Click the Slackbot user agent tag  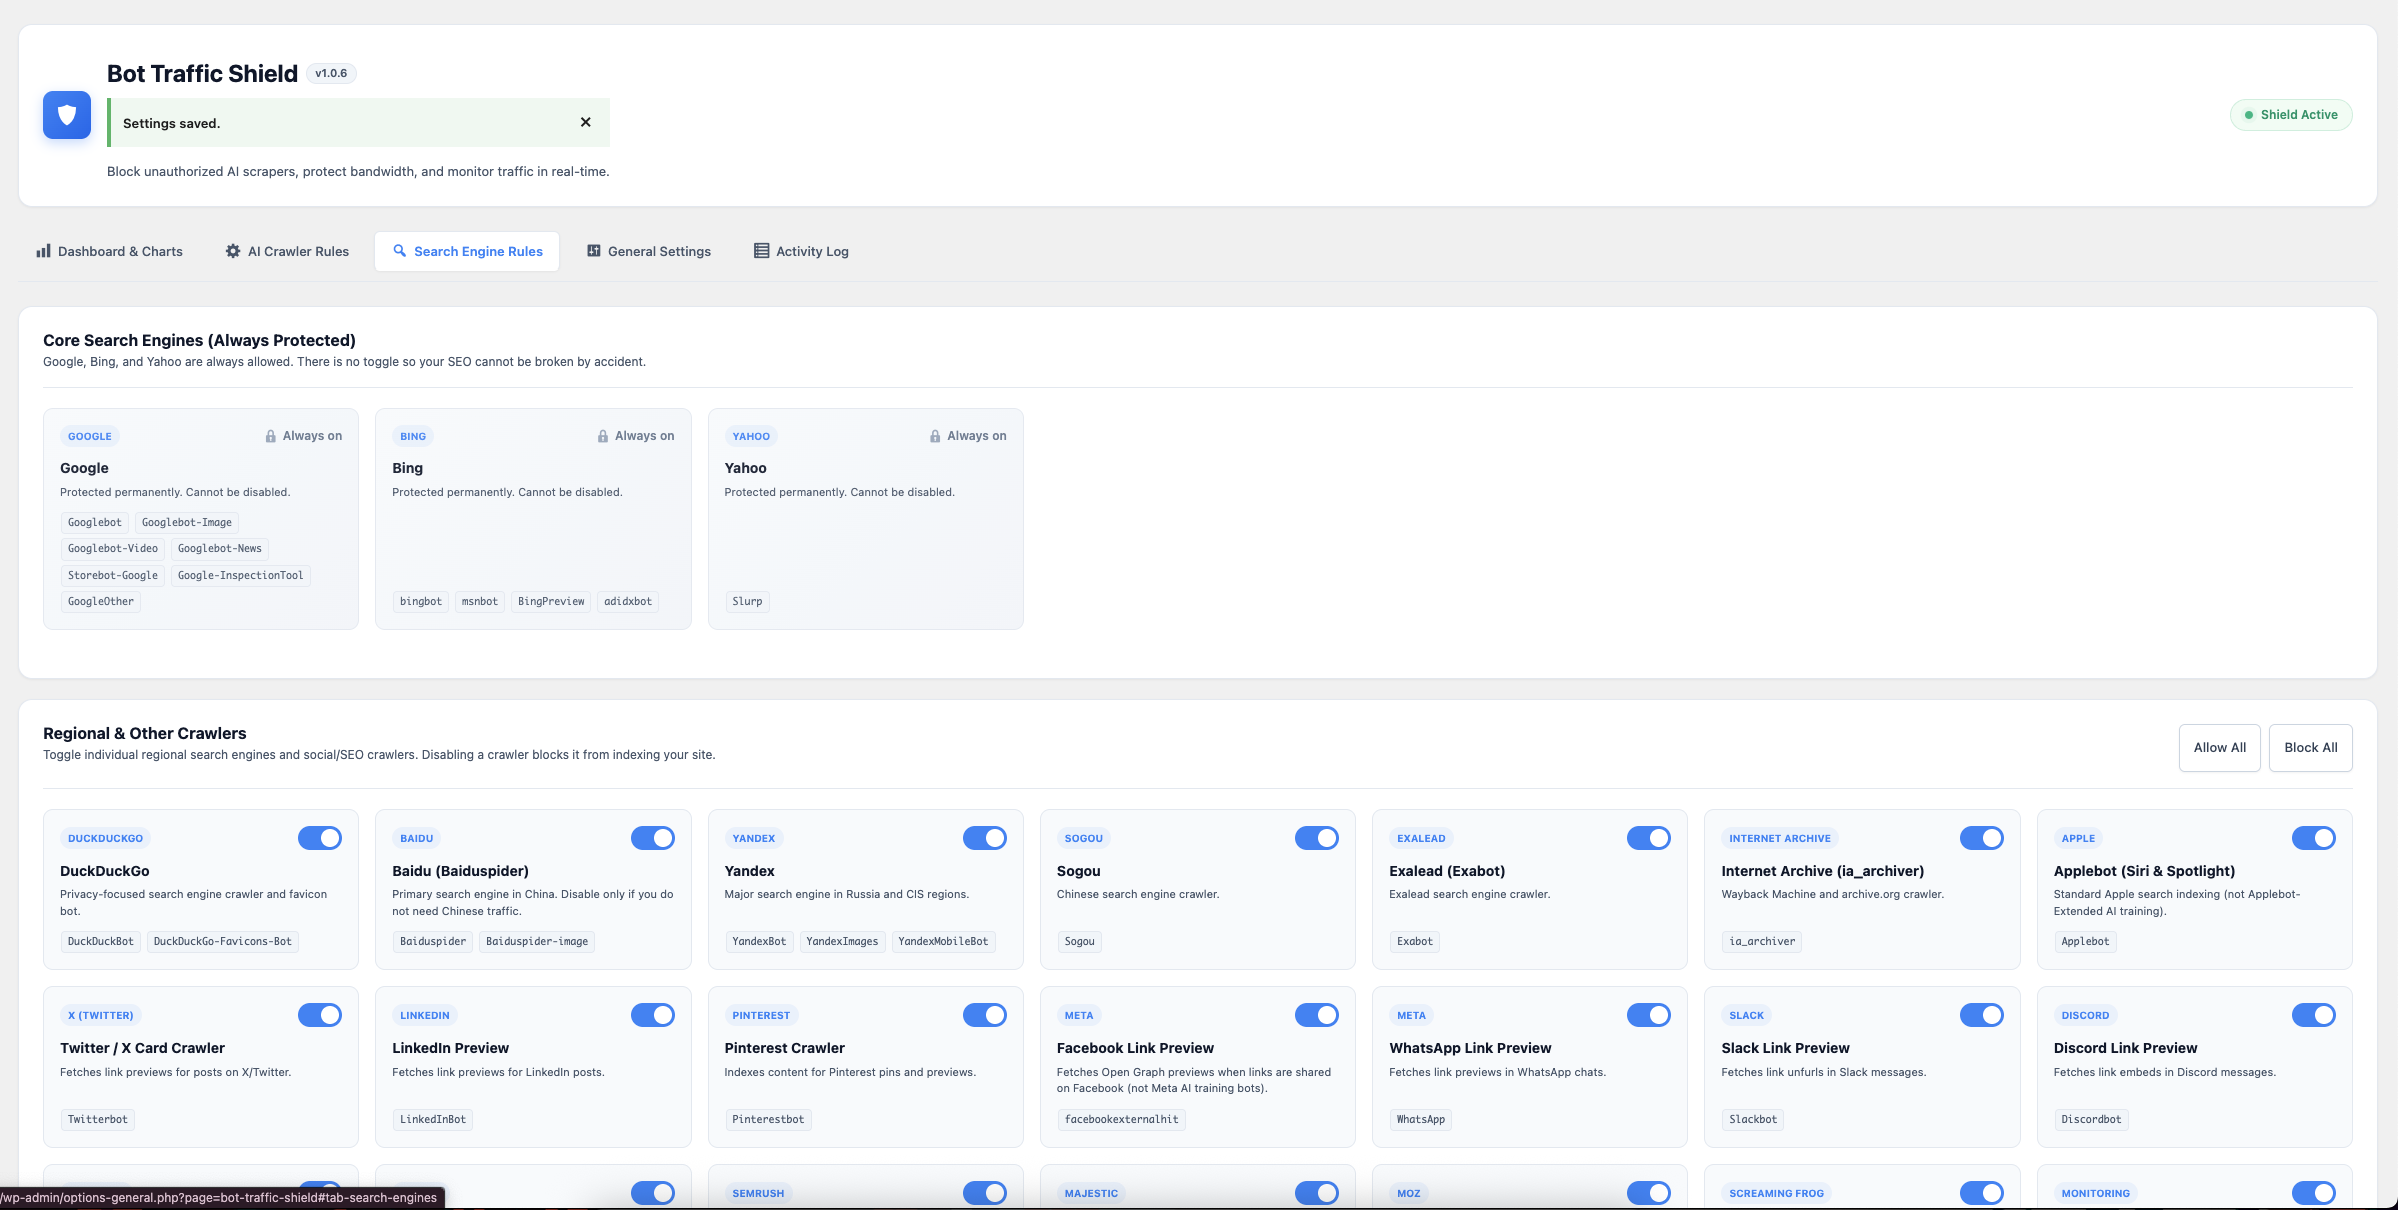click(1753, 1119)
